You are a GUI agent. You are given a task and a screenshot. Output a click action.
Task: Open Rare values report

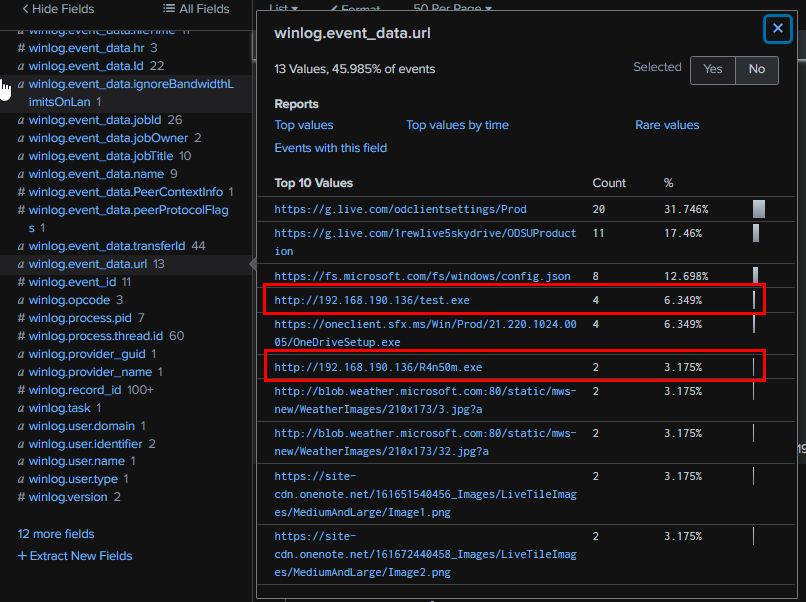pos(667,125)
